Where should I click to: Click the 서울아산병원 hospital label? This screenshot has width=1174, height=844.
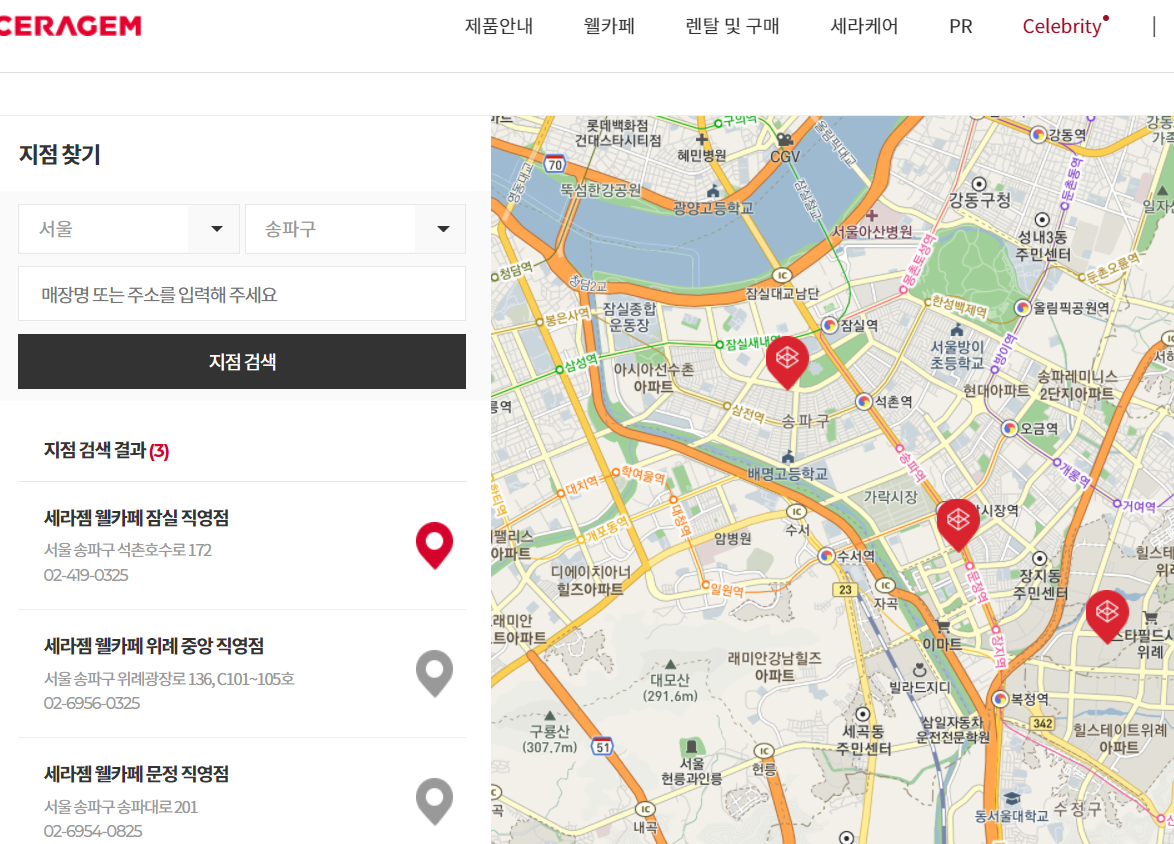pos(872,232)
